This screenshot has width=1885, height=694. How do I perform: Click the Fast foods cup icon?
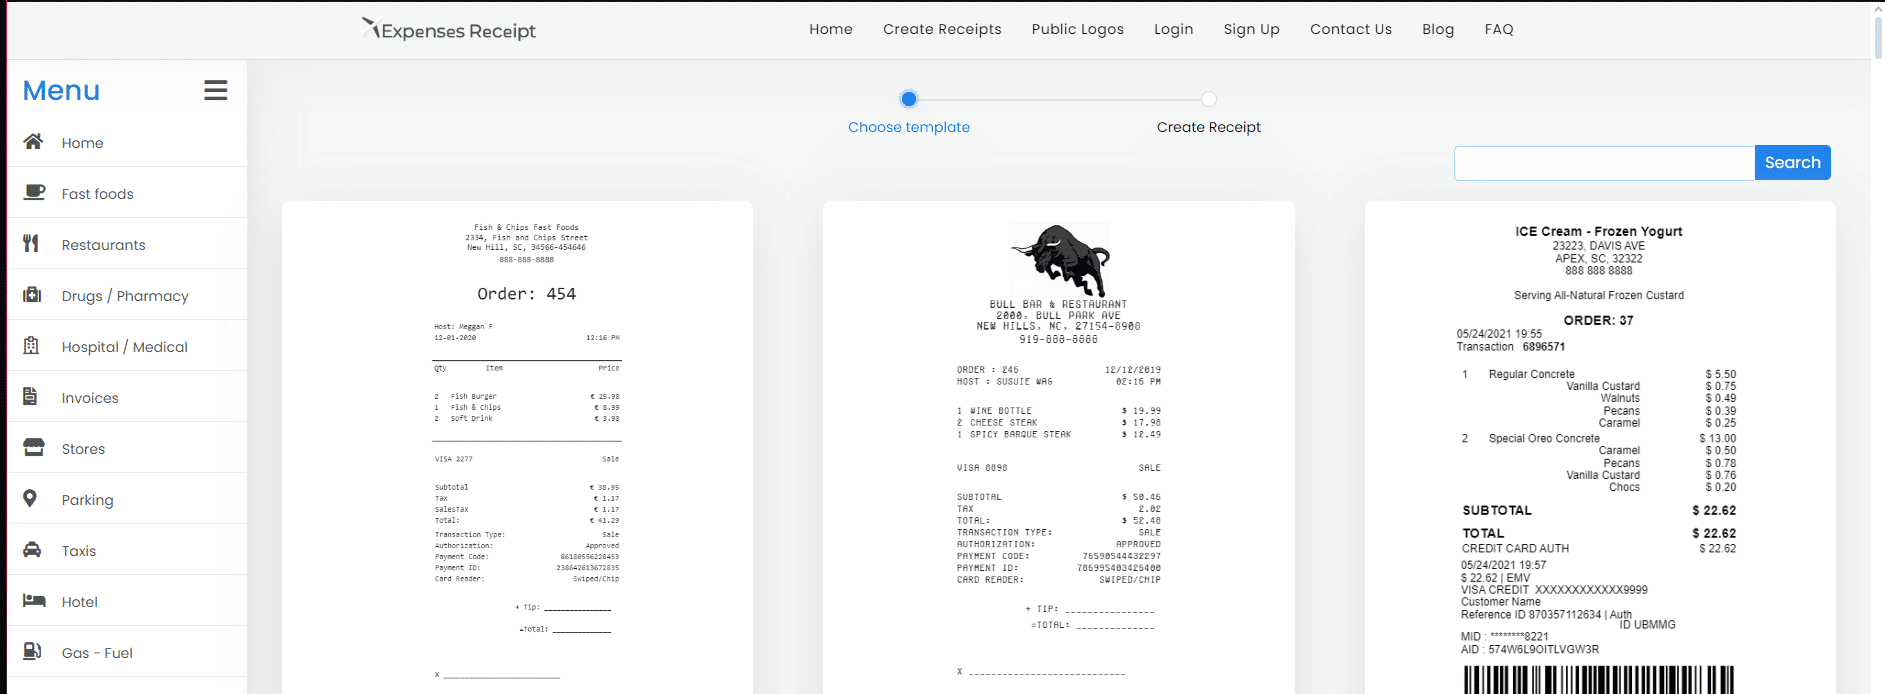tap(34, 192)
